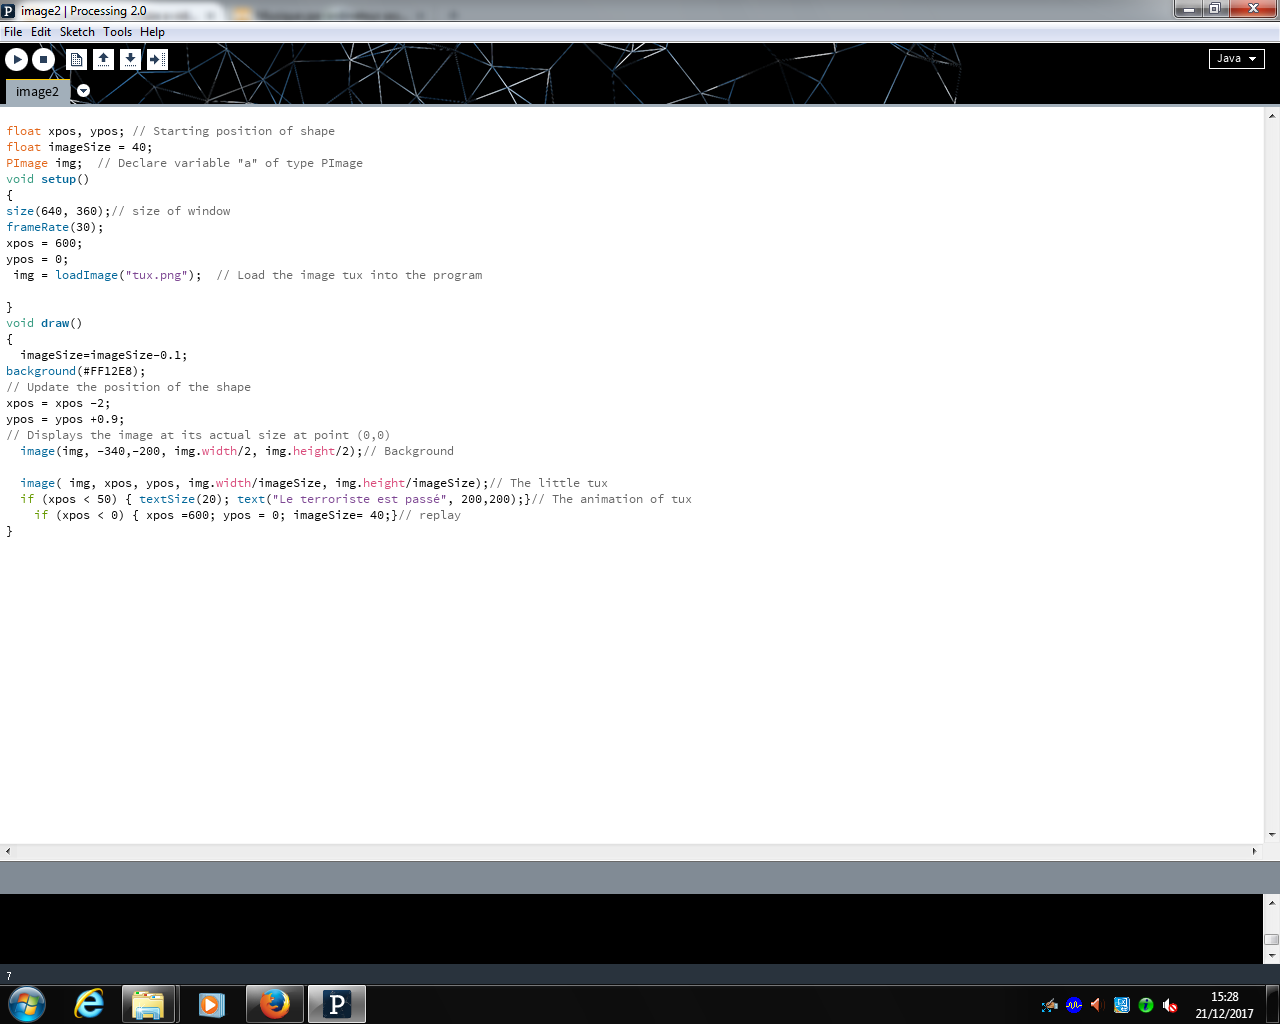
Task: Open Internet Explorer from the taskbar
Action: pyautogui.click(x=89, y=1004)
